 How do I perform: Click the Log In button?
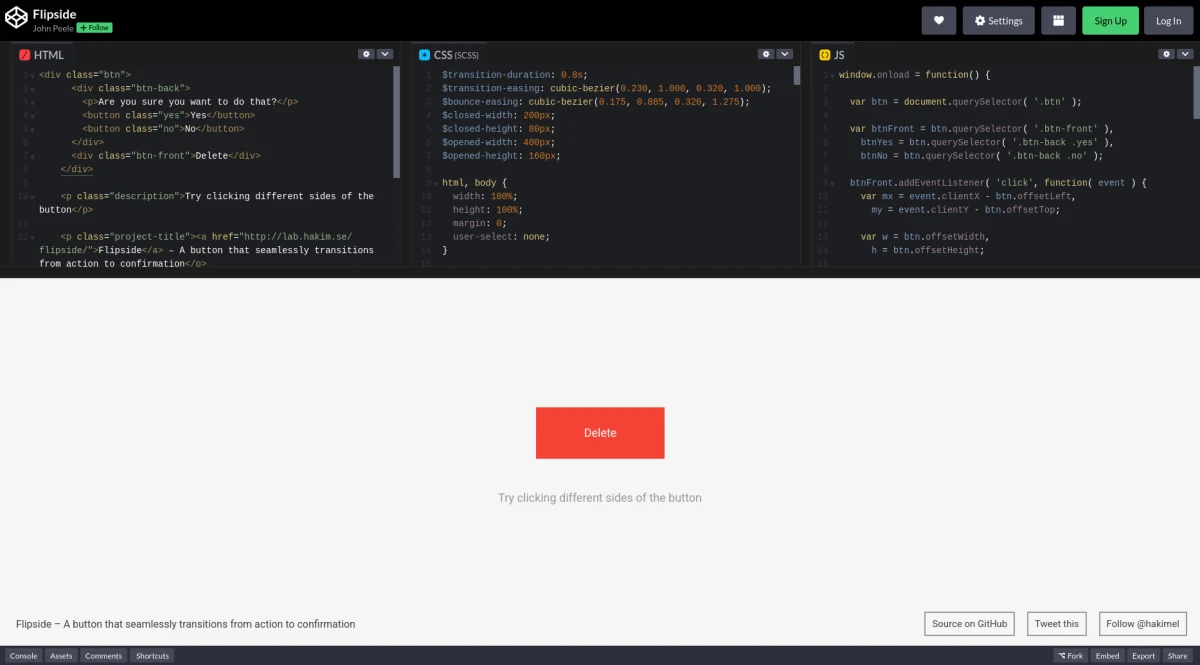(x=1168, y=21)
